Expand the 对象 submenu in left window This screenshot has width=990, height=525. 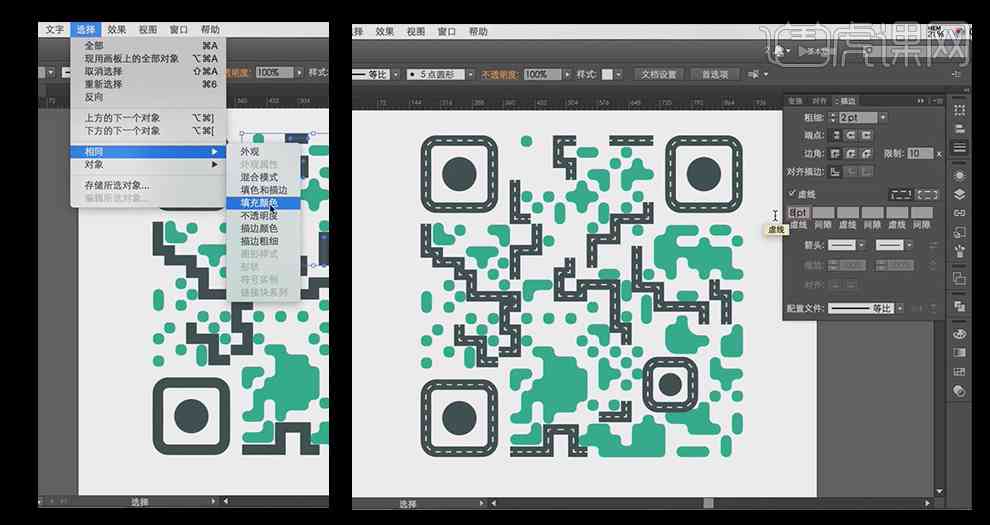pyautogui.click(x=148, y=164)
